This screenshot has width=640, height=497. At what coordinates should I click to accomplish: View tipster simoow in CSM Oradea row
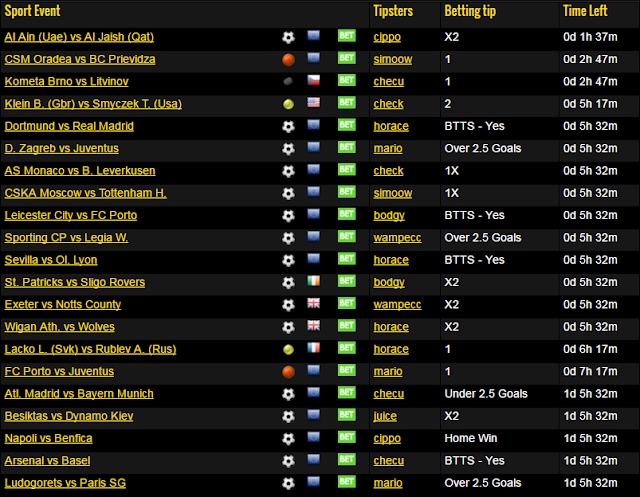click(x=393, y=60)
